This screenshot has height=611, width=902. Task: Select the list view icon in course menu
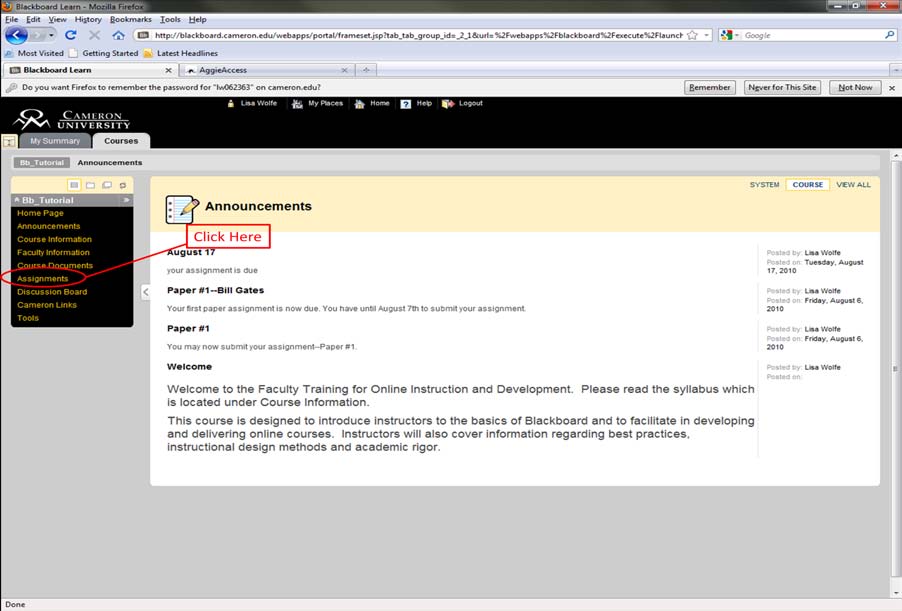74,185
